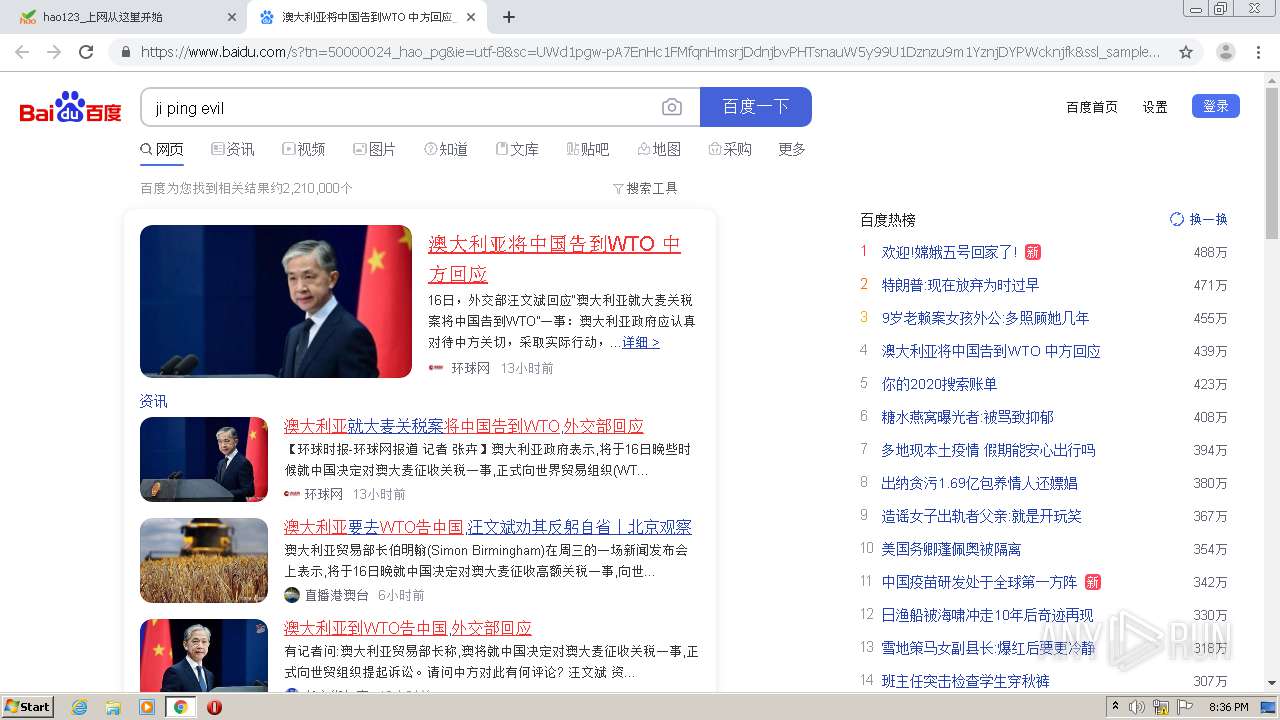The height and width of the screenshot is (720, 1280).
Task: Go back in browser history
Action: [x=22, y=52]
